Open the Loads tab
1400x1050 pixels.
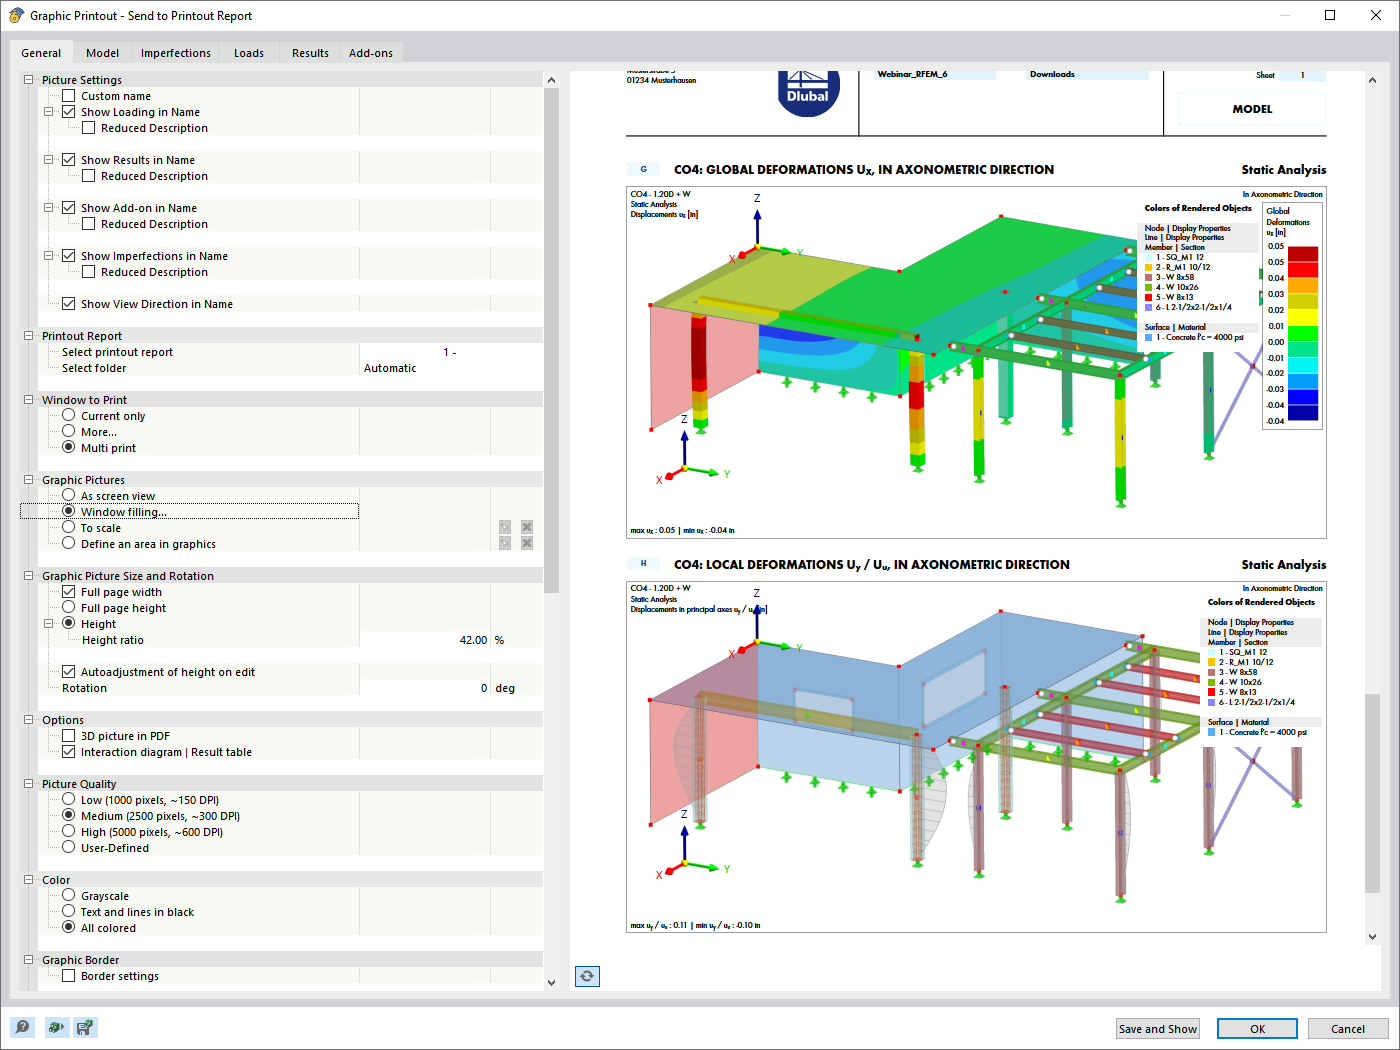pyautogui.click(x=249, y=53)
